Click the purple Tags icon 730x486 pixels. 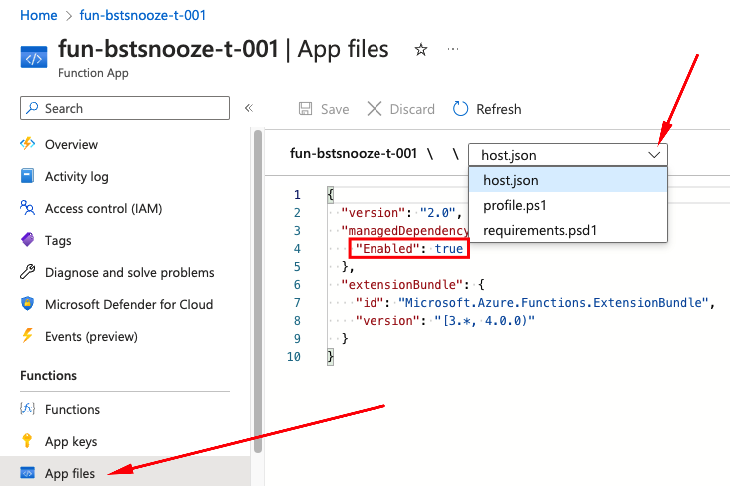point(28,241)
